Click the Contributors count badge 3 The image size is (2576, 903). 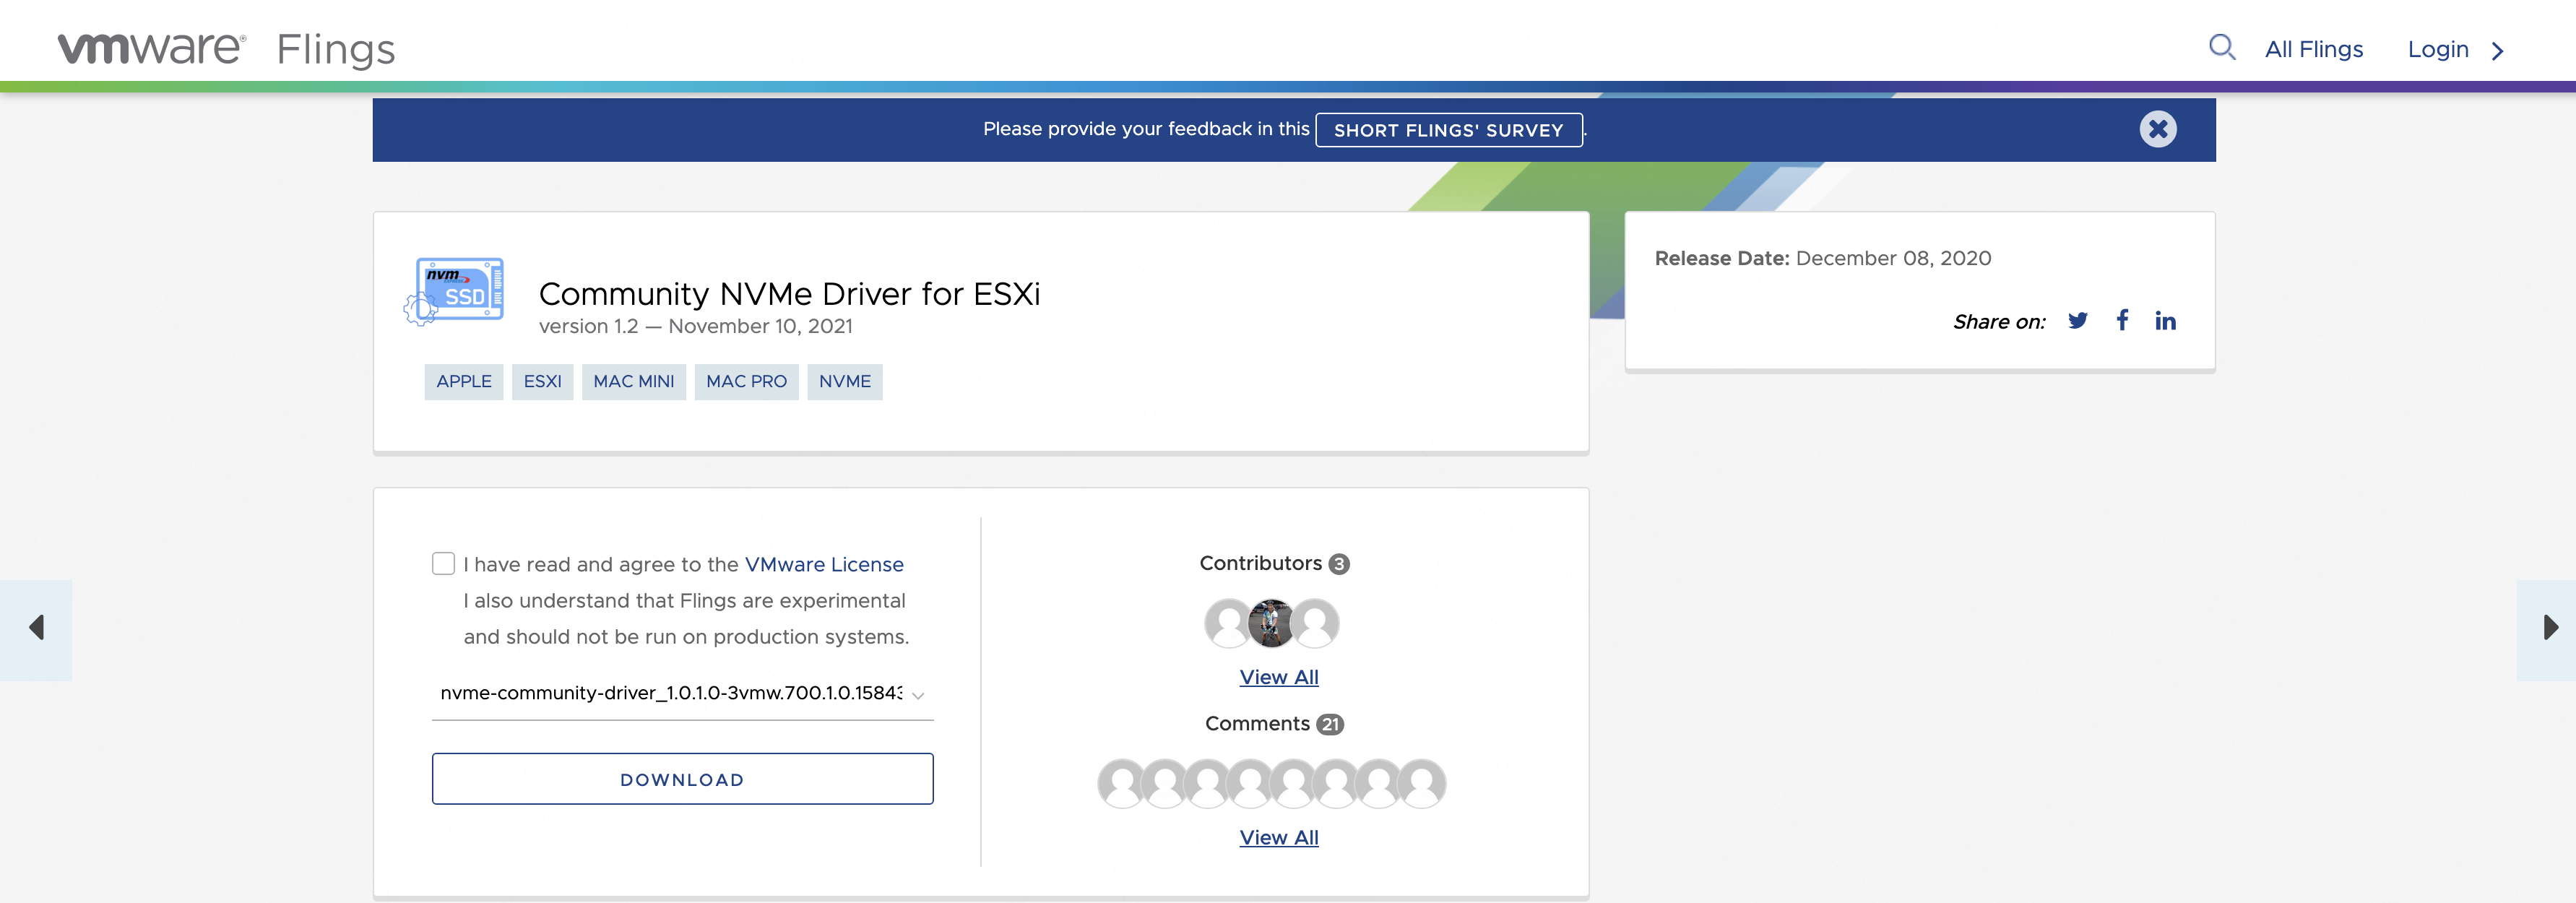(x=1339, y=564)
